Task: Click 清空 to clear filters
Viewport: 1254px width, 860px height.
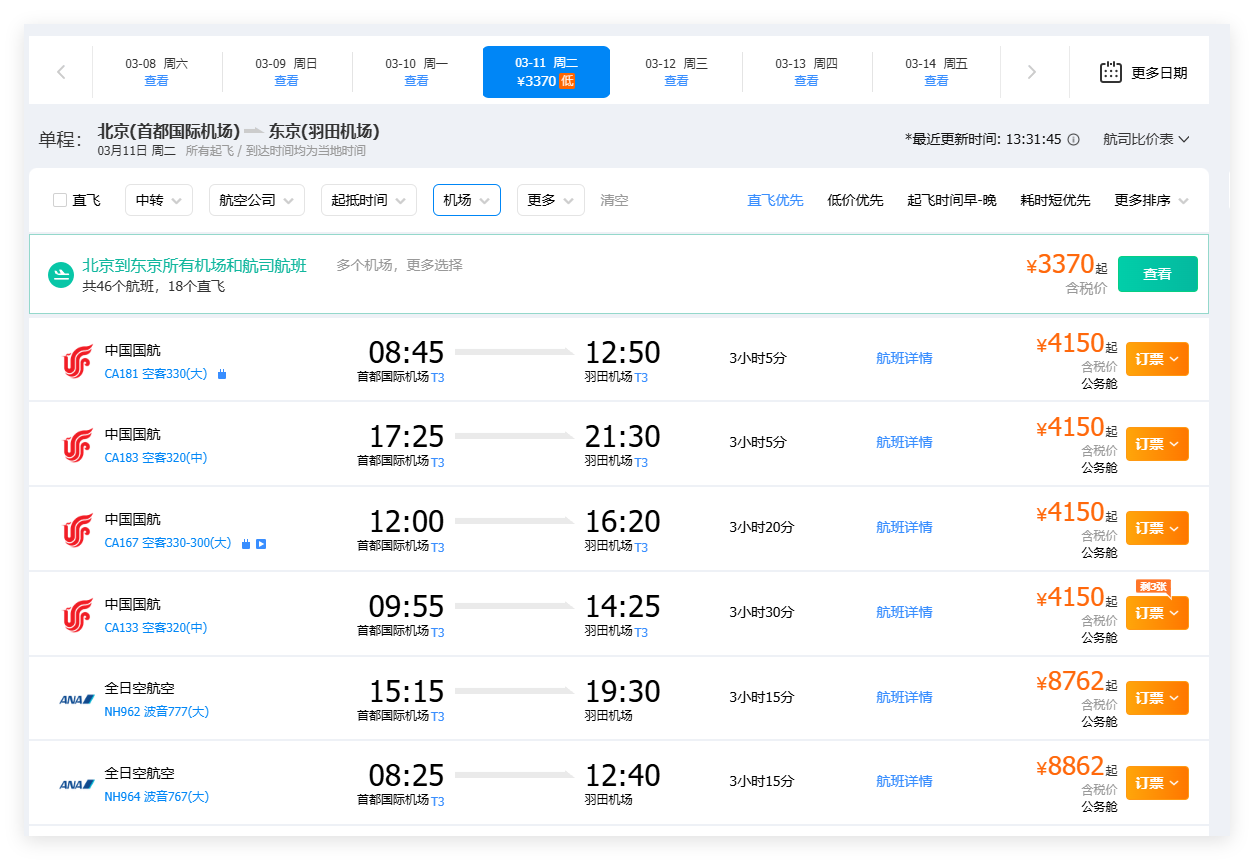Action: tap(614, 200)
